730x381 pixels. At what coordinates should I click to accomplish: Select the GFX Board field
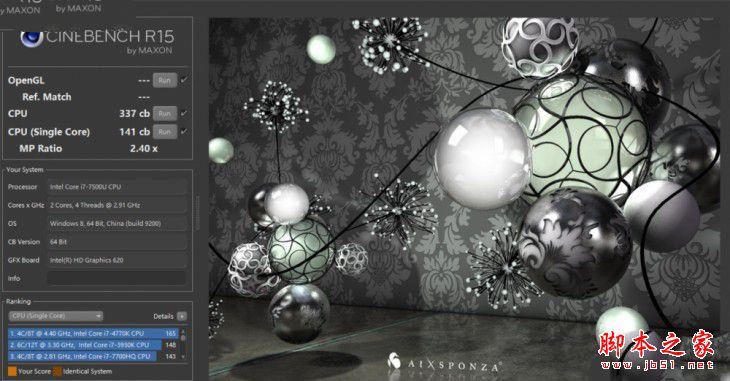[x=117, y=260]
